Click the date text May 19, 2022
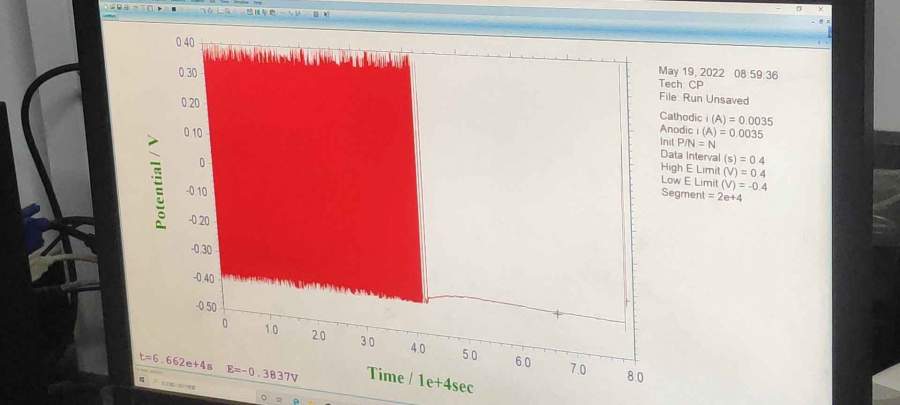Screen dimensions: 900x405 coord(694,72)
